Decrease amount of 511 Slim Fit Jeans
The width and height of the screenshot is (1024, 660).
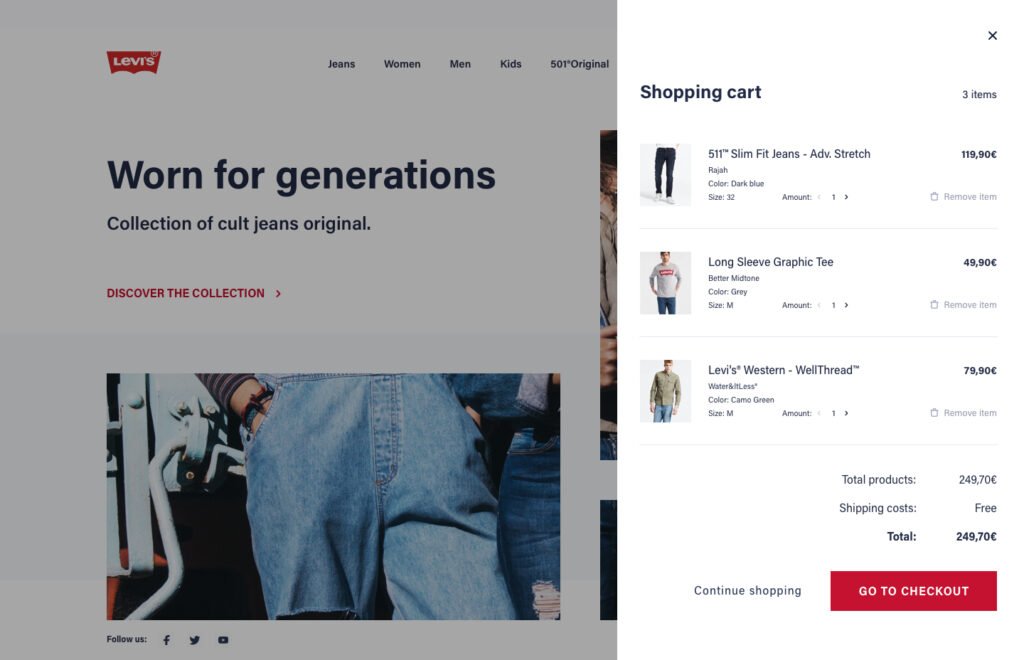coord(819,196)
